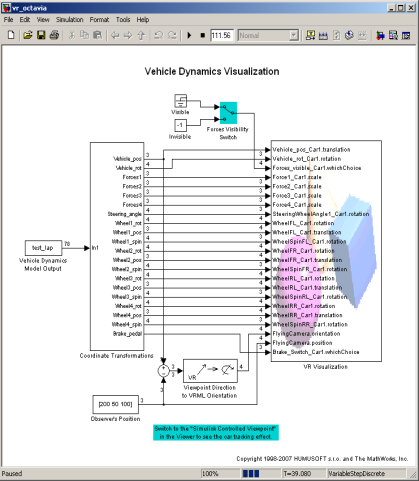Start simulation with the play button

click(x=189, y=35)
